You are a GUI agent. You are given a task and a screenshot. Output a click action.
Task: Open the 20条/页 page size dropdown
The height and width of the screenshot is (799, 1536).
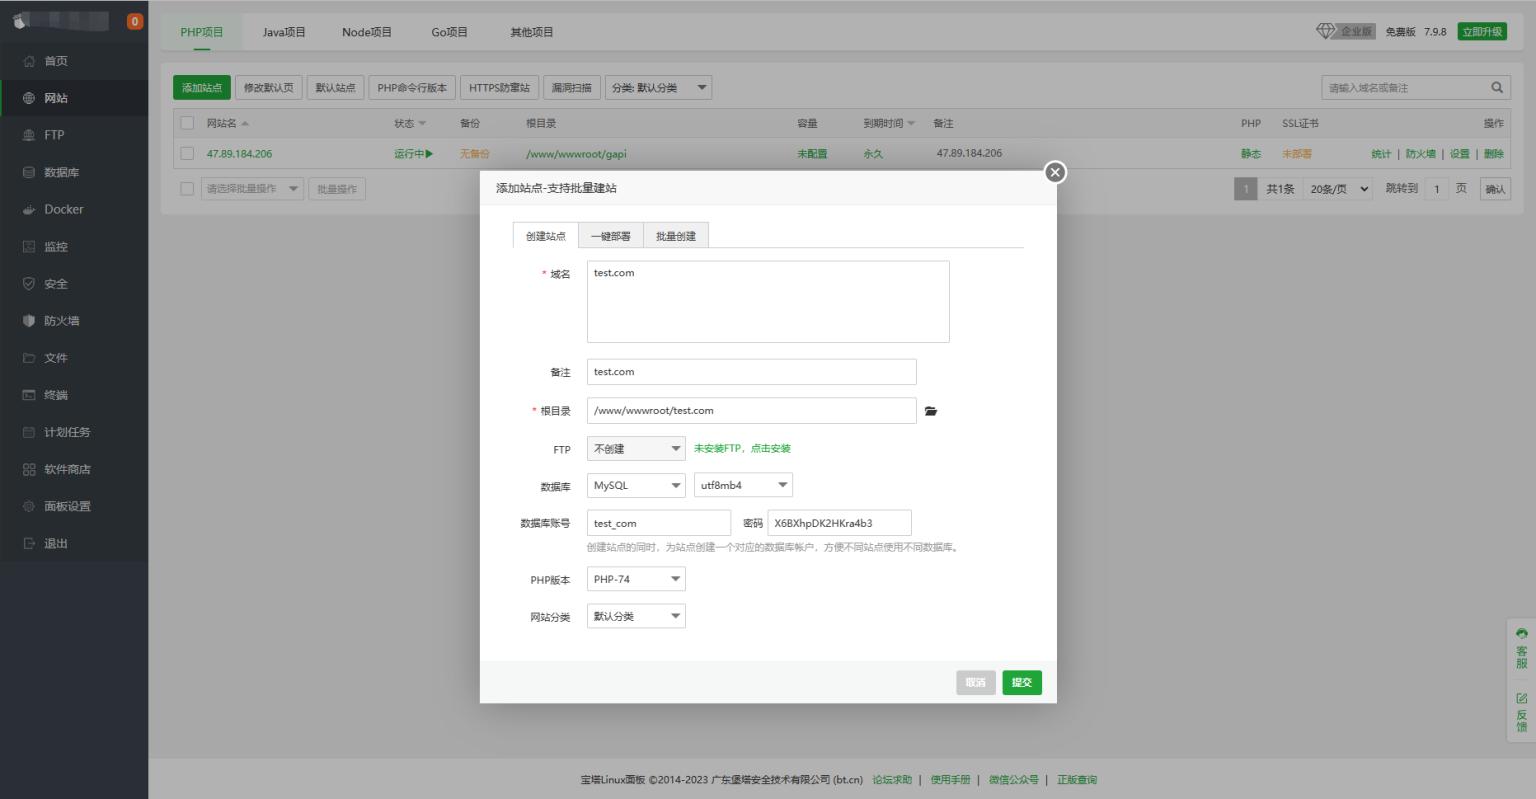tap(1337, 188)
